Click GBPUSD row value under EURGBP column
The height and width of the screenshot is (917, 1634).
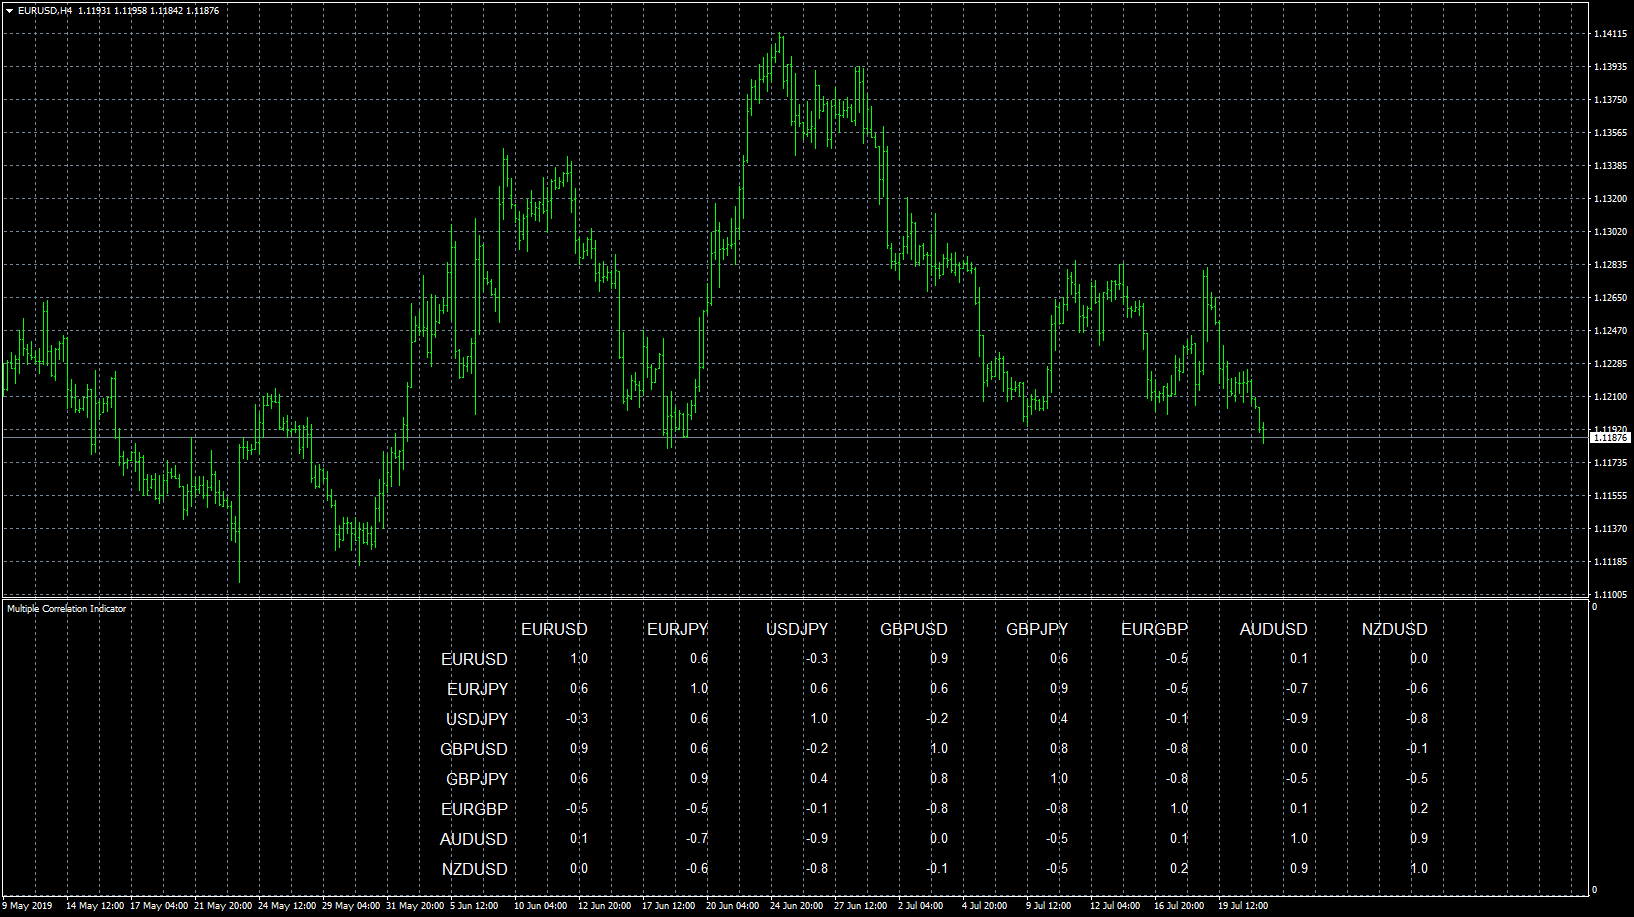1177,748
